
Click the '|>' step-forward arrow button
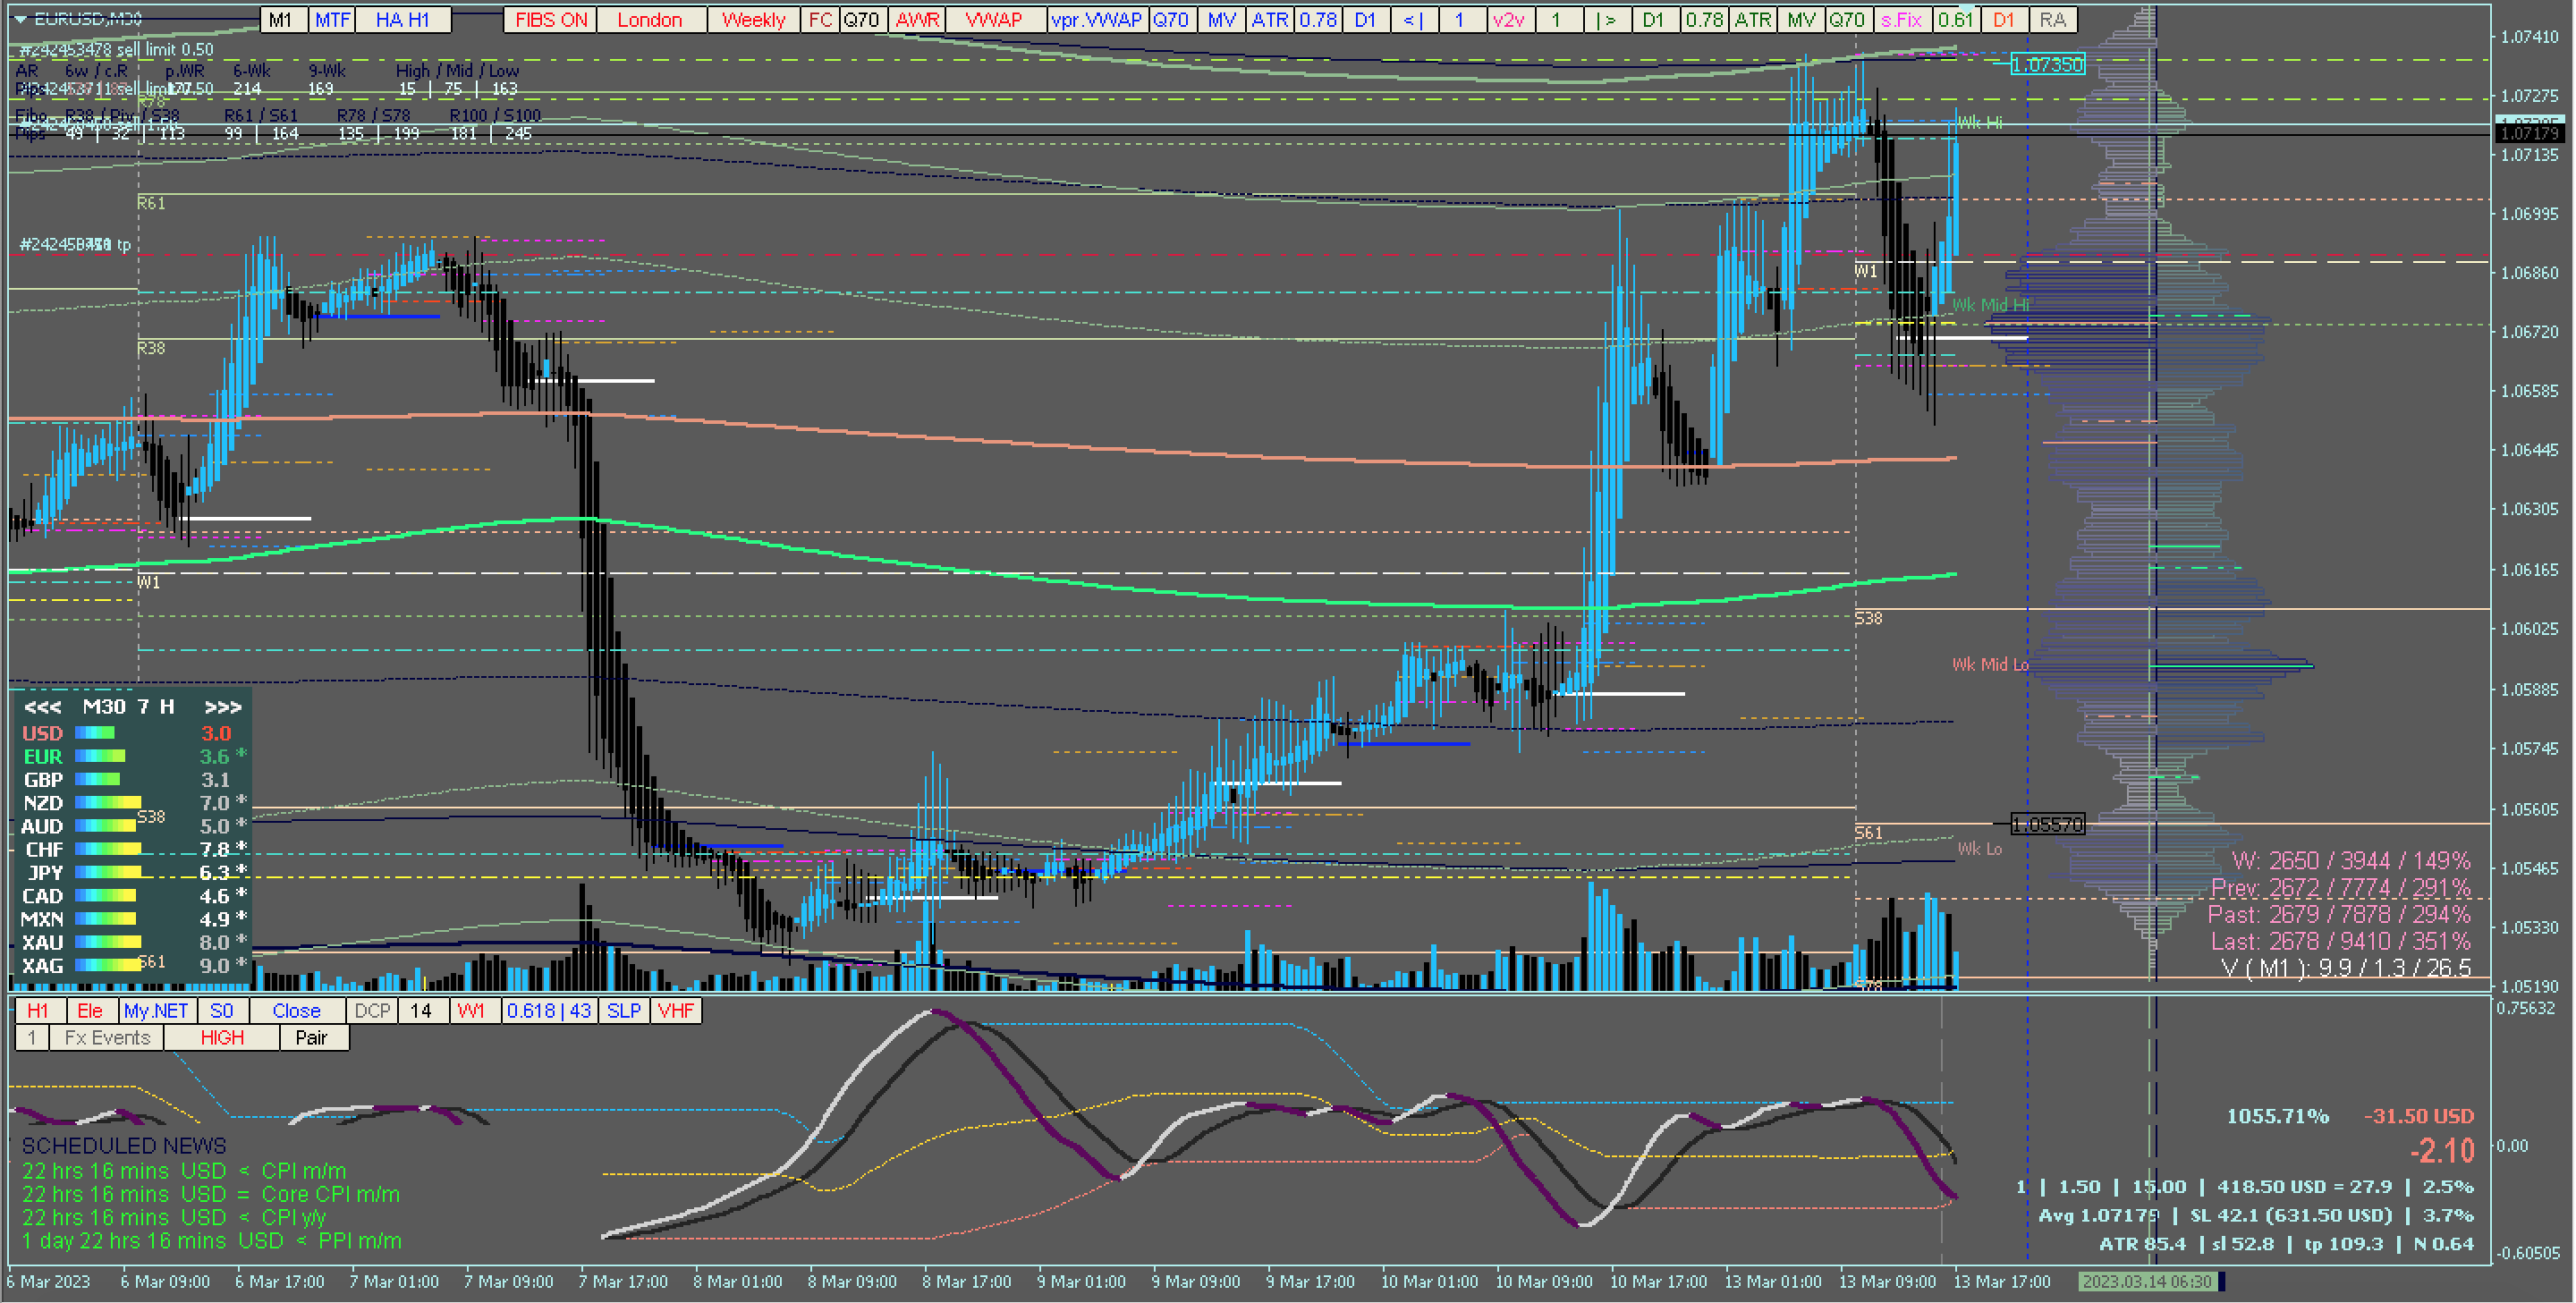(1606, 19)
